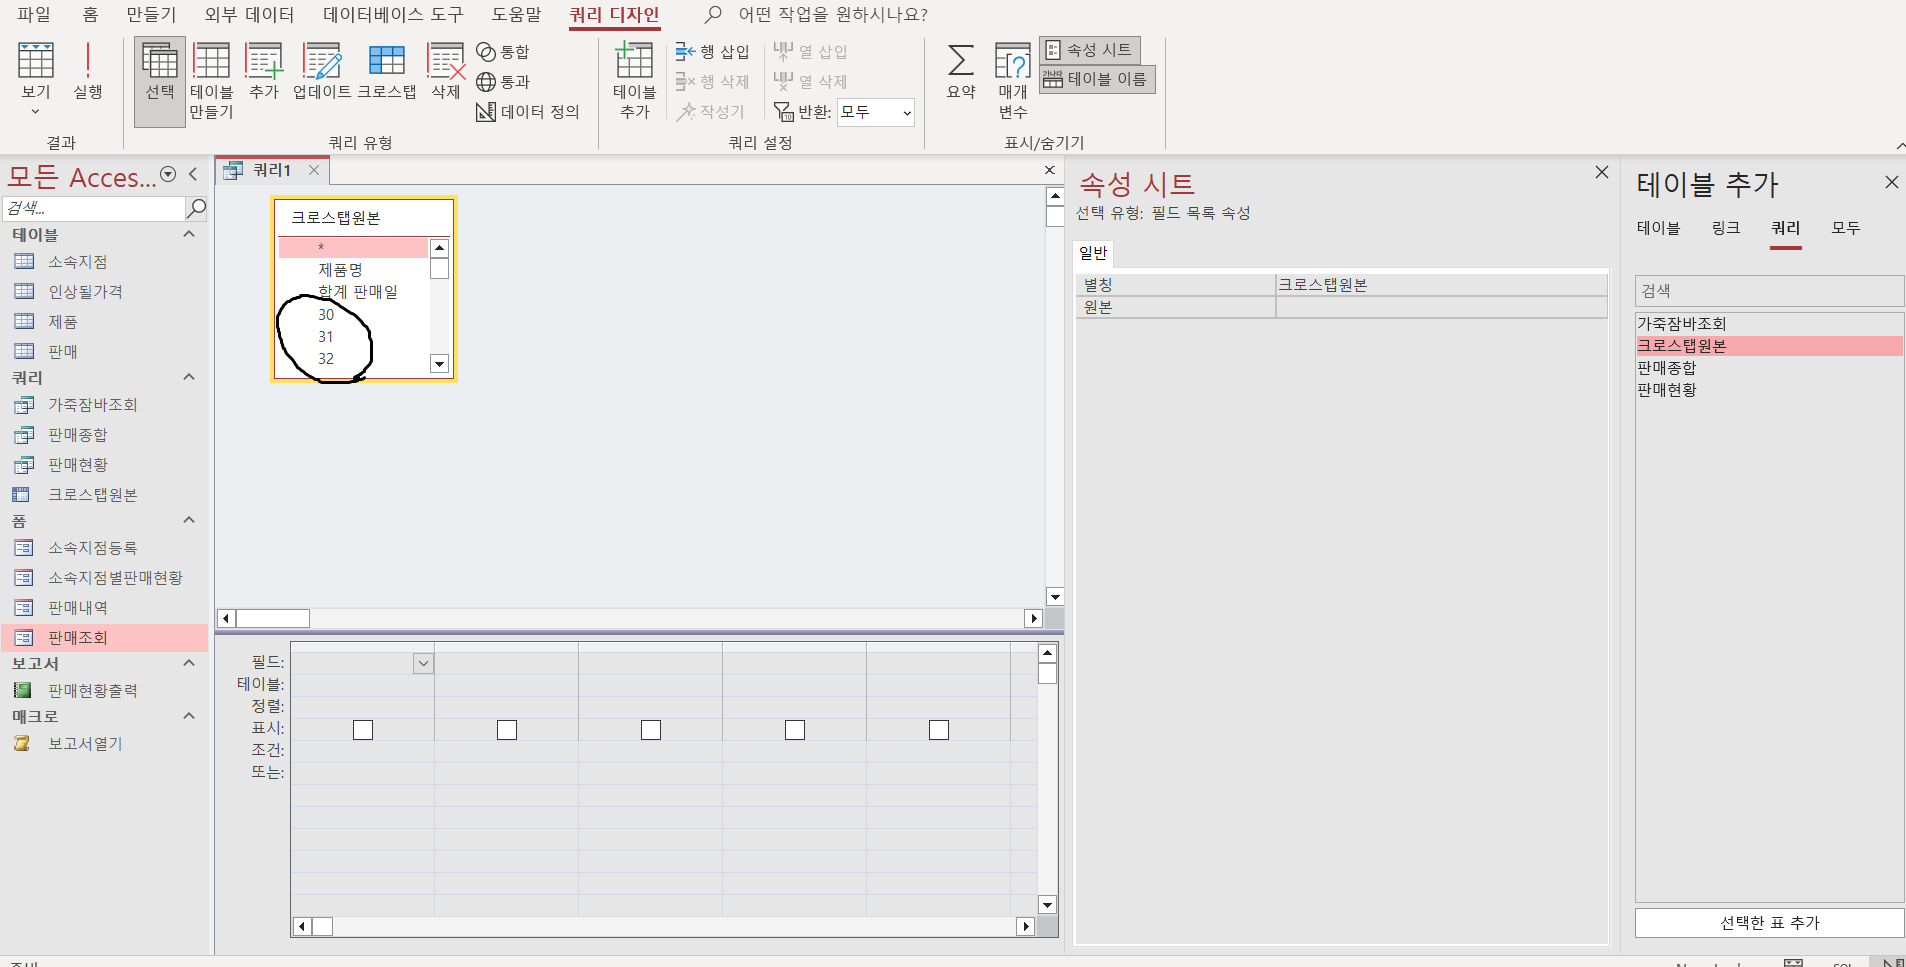Check the 표시 box in second grid column
The image size is (1906, 967).
point(507,730)
